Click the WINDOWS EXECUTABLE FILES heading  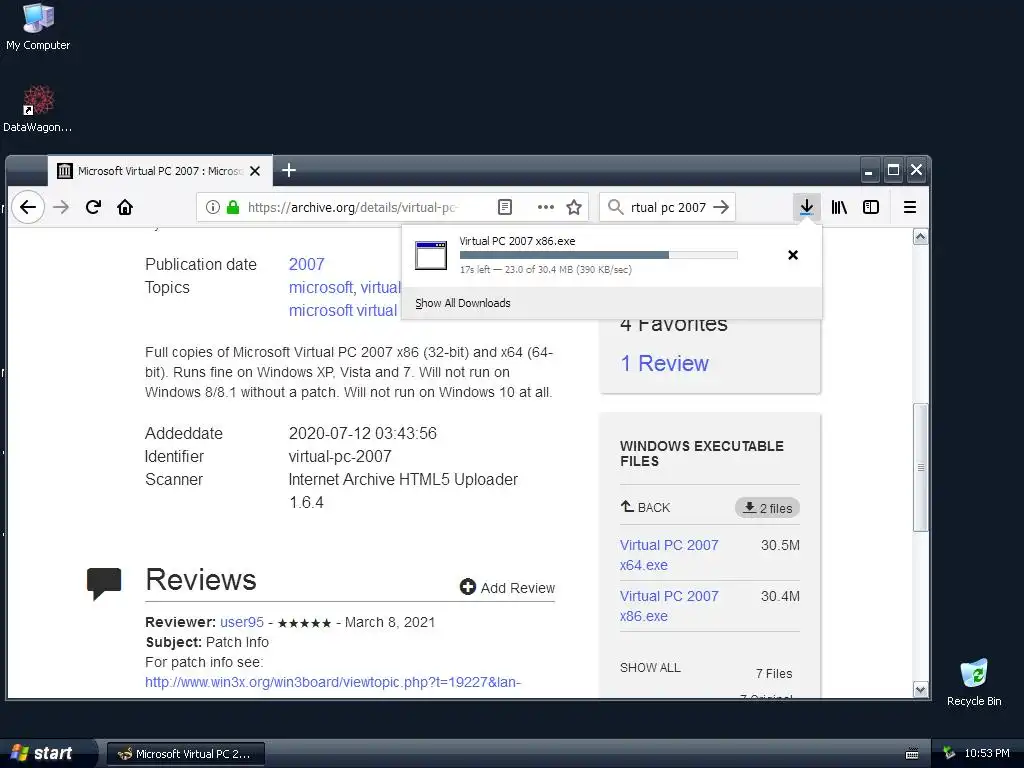(701, 453)
